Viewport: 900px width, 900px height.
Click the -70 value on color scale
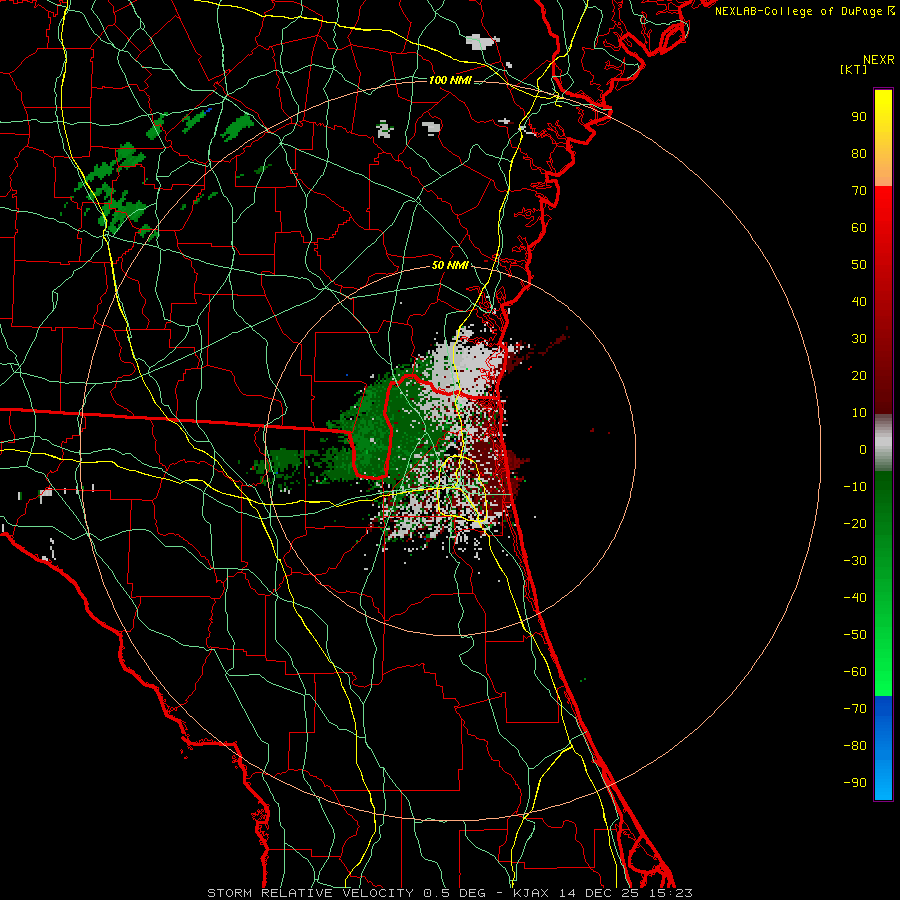(855, 709)
